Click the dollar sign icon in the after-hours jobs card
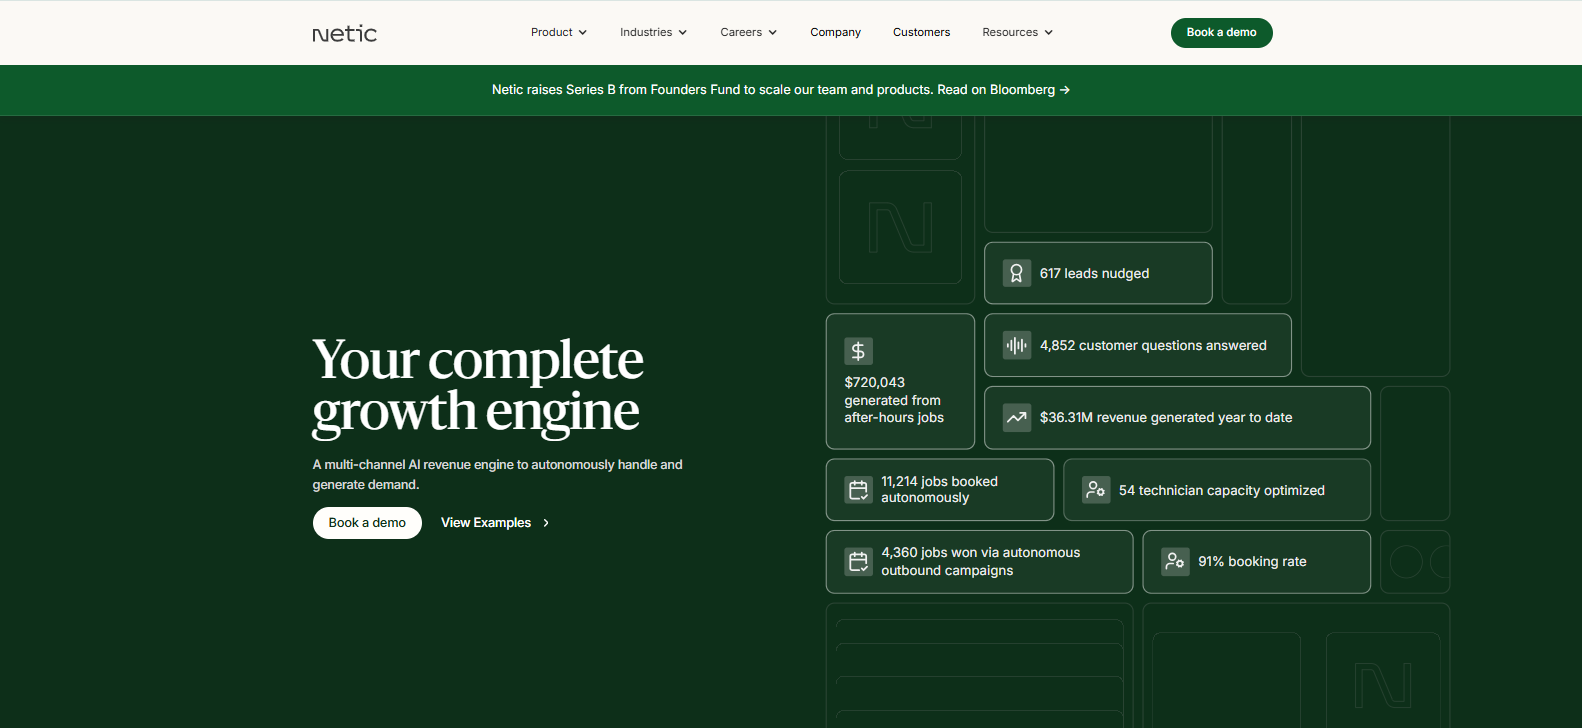This screenshot has height=728, width=1582. (858, 351)
